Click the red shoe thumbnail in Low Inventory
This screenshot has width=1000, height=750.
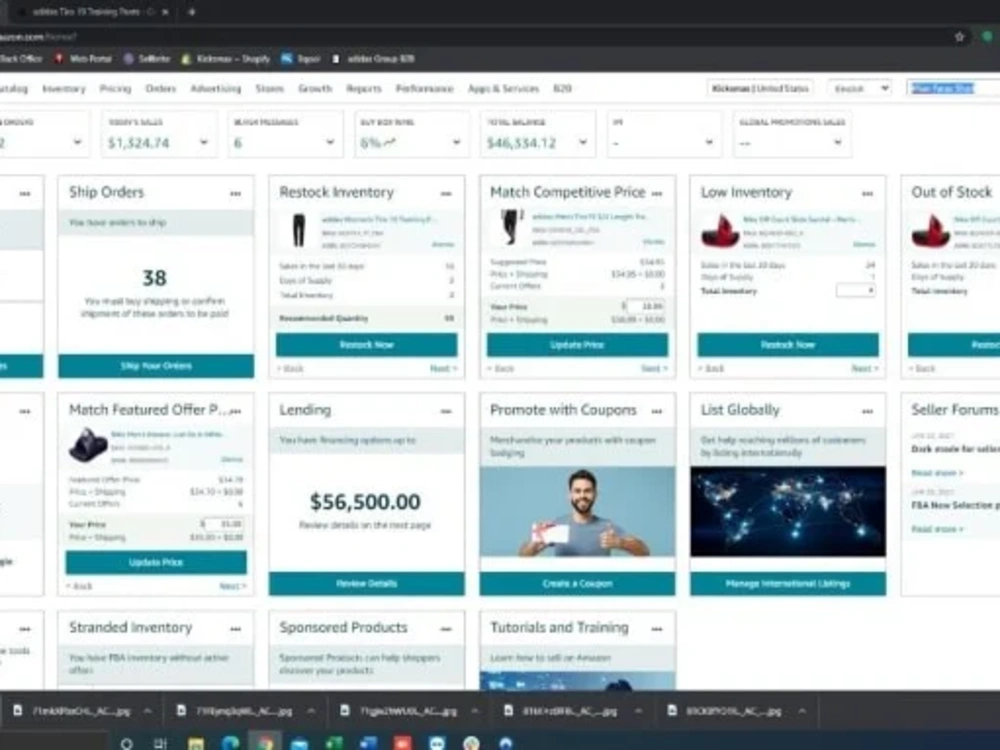720,231
